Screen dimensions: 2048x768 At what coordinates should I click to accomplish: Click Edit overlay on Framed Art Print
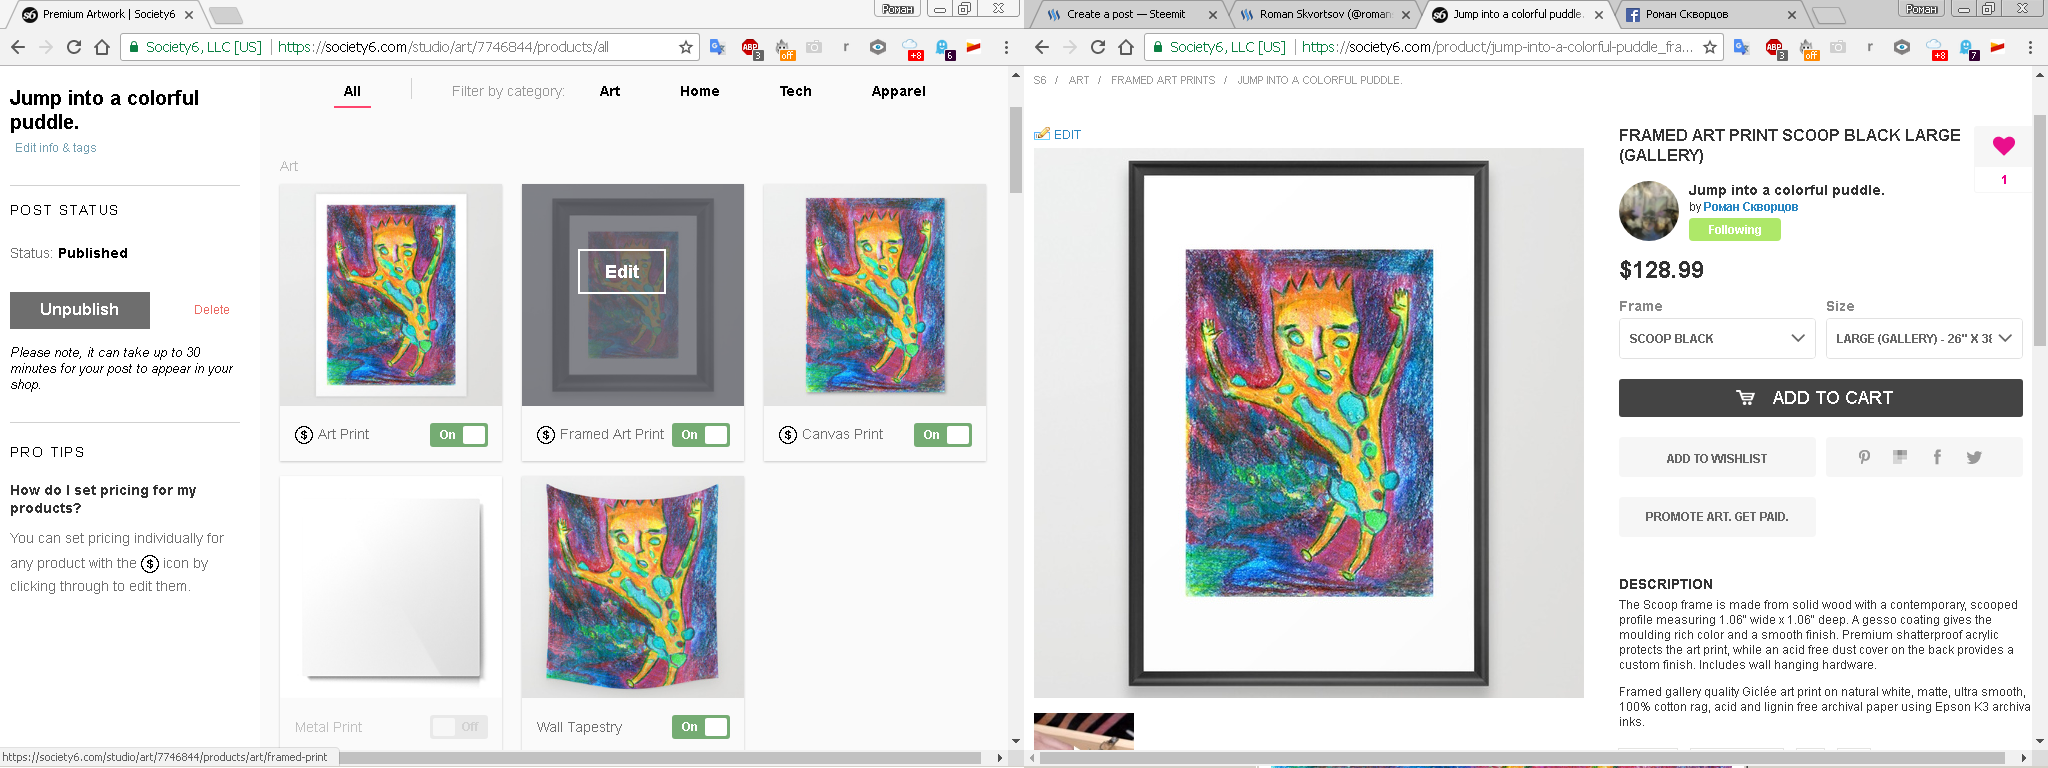tap(622, 271)
